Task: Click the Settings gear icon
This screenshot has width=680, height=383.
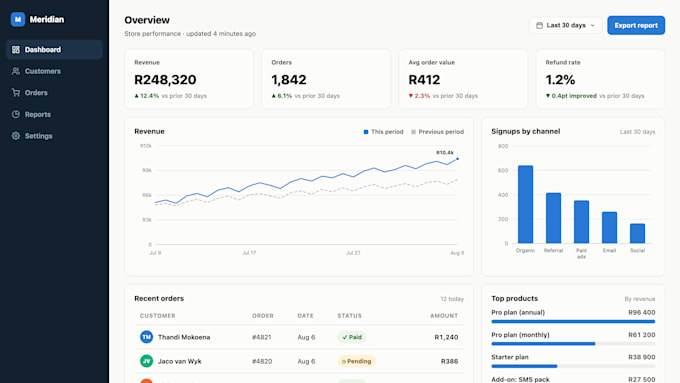Action: pyautogui.click(x=16, y=136)
